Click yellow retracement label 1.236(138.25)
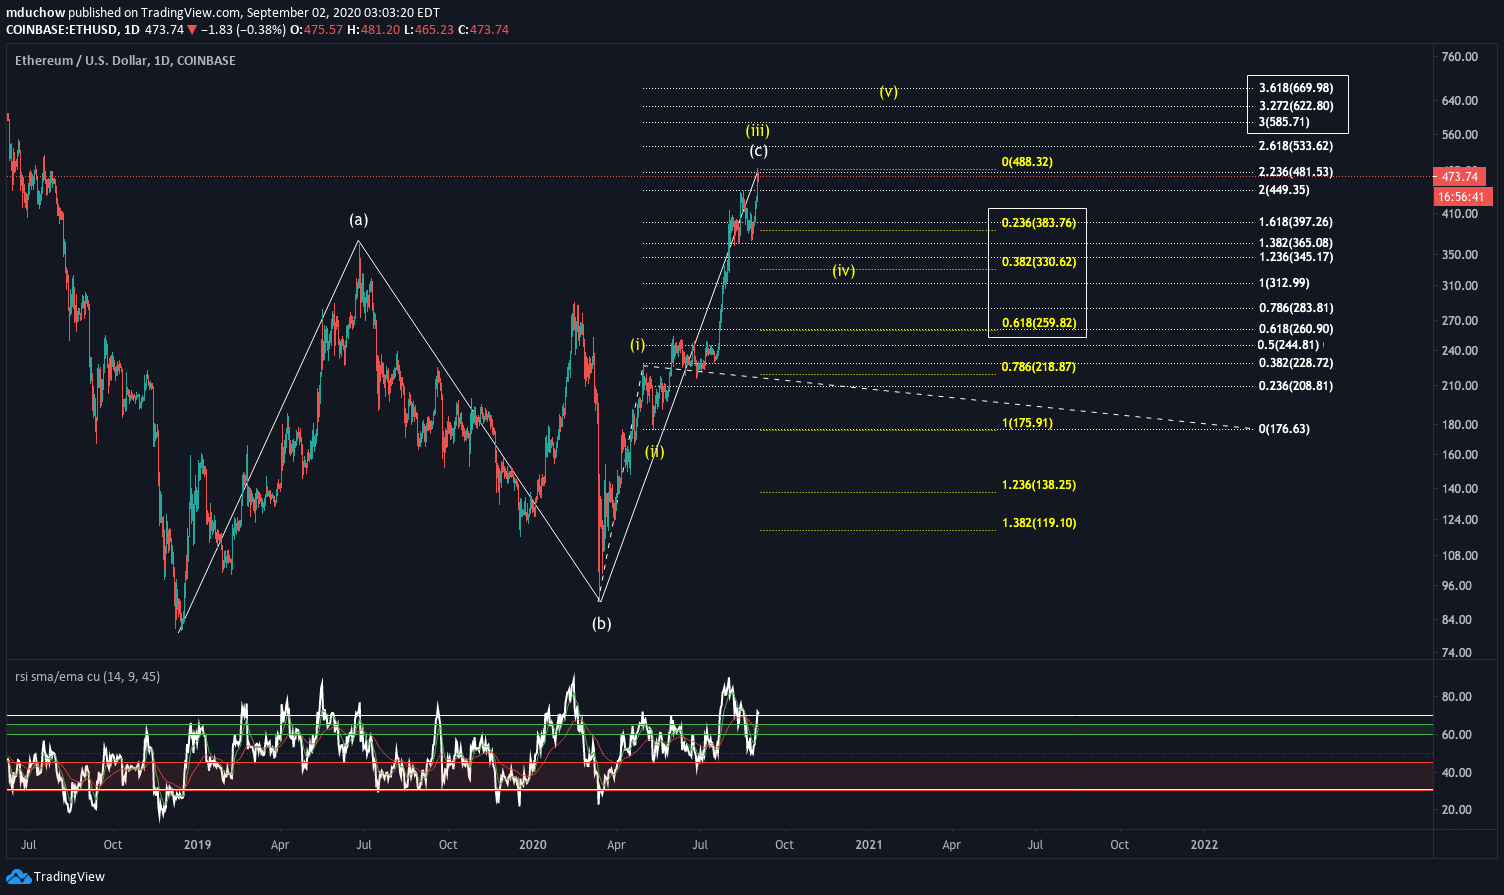This screenshot has width=1504, height=895. click(1039, 485)
